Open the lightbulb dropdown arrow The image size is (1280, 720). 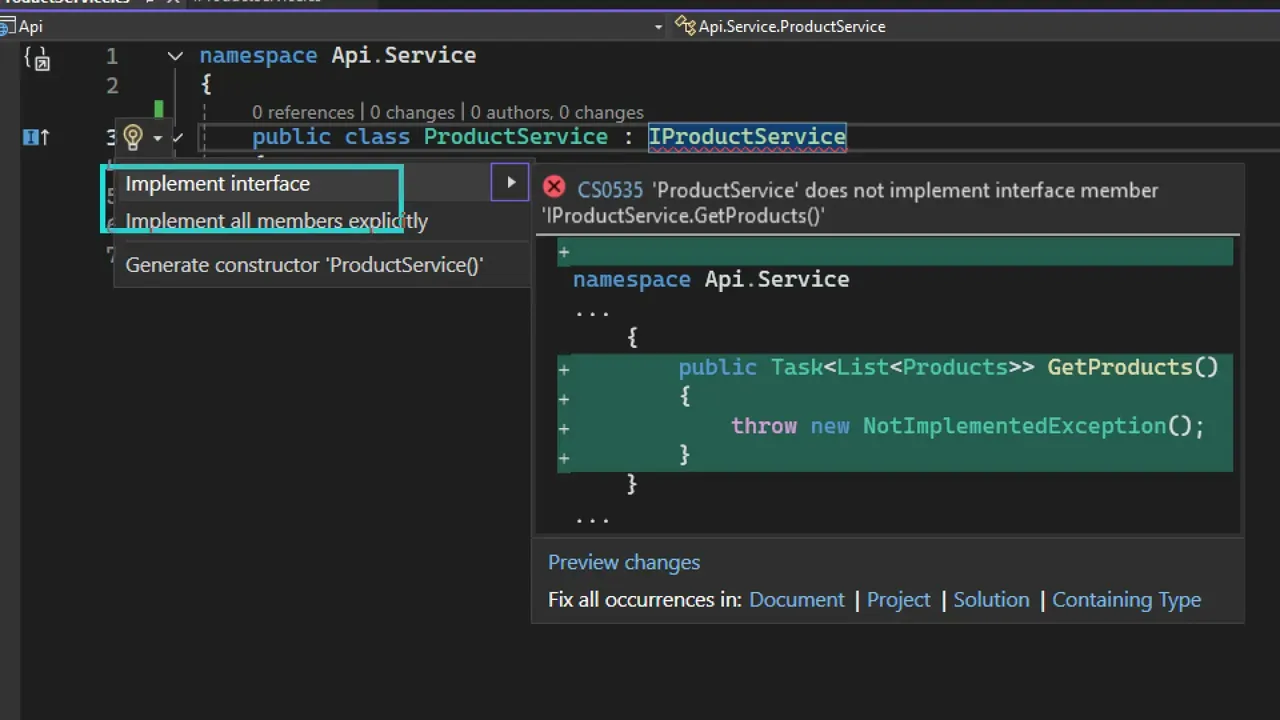click(x=157, y=138)
